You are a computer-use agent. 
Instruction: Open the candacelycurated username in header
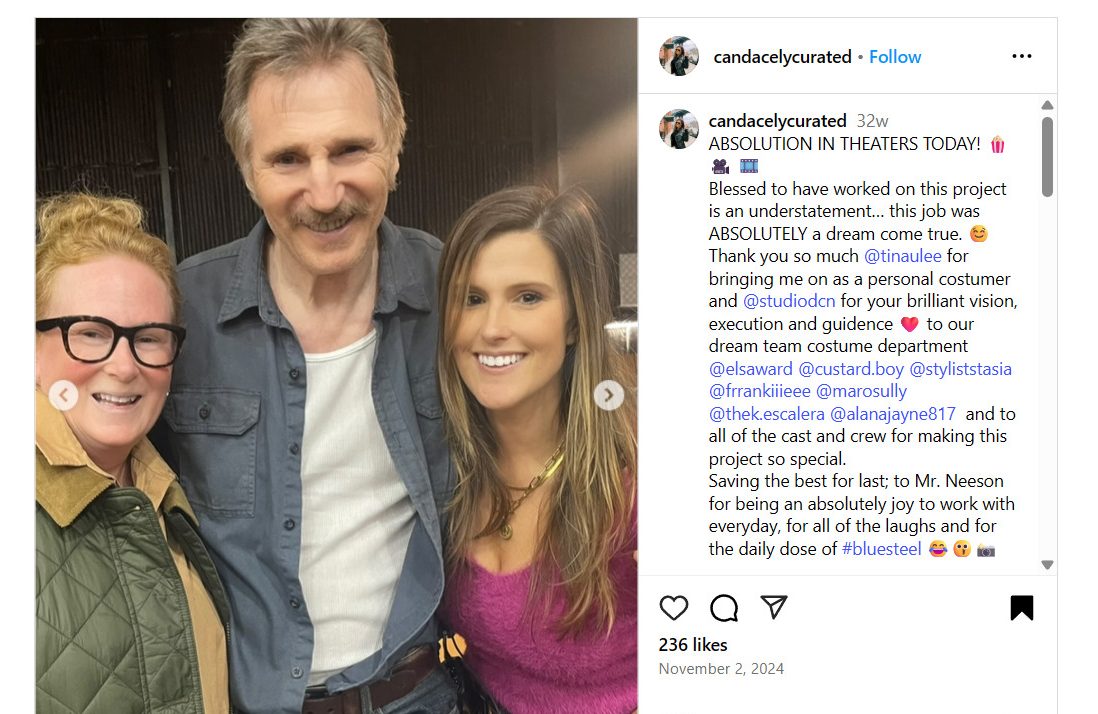[x=782, y=57]
